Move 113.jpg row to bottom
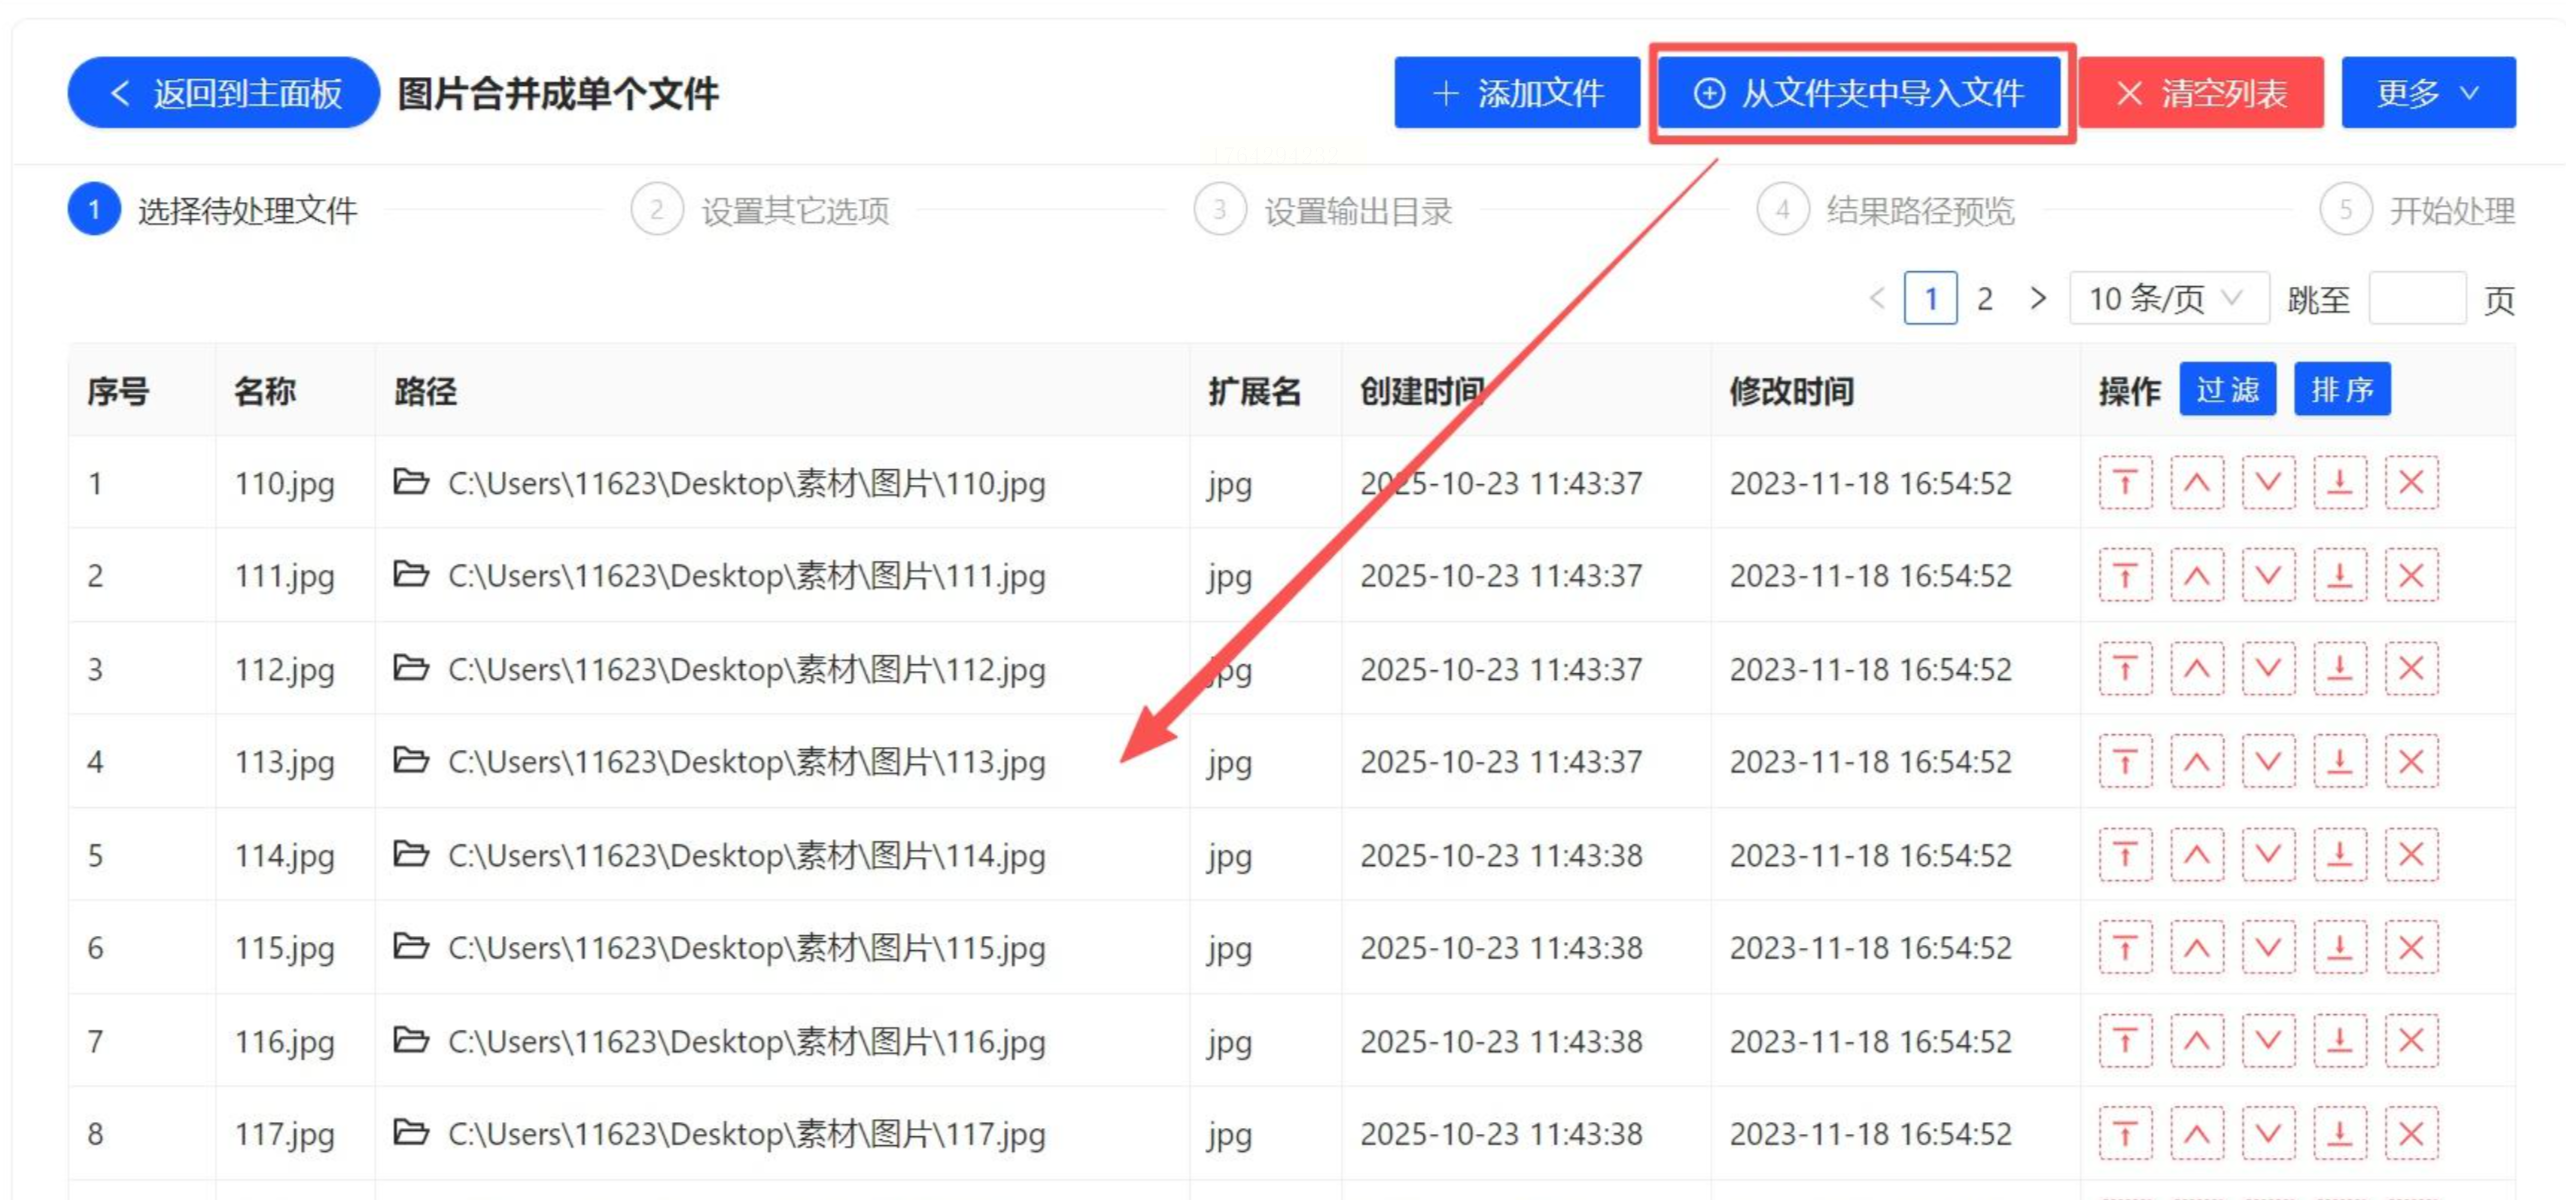2566x1200 pixels. click(x=2339, y=762)
